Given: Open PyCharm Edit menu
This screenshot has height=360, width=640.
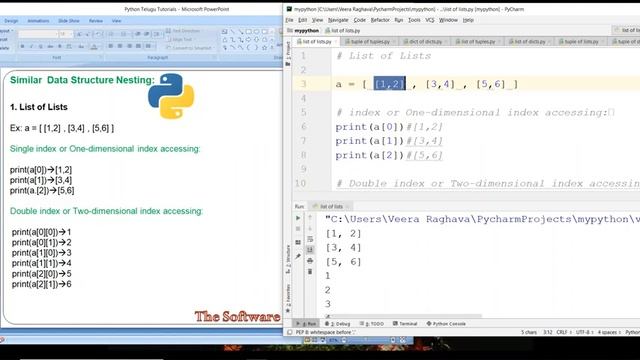Looking at the screenshot, I should [302, 20].
